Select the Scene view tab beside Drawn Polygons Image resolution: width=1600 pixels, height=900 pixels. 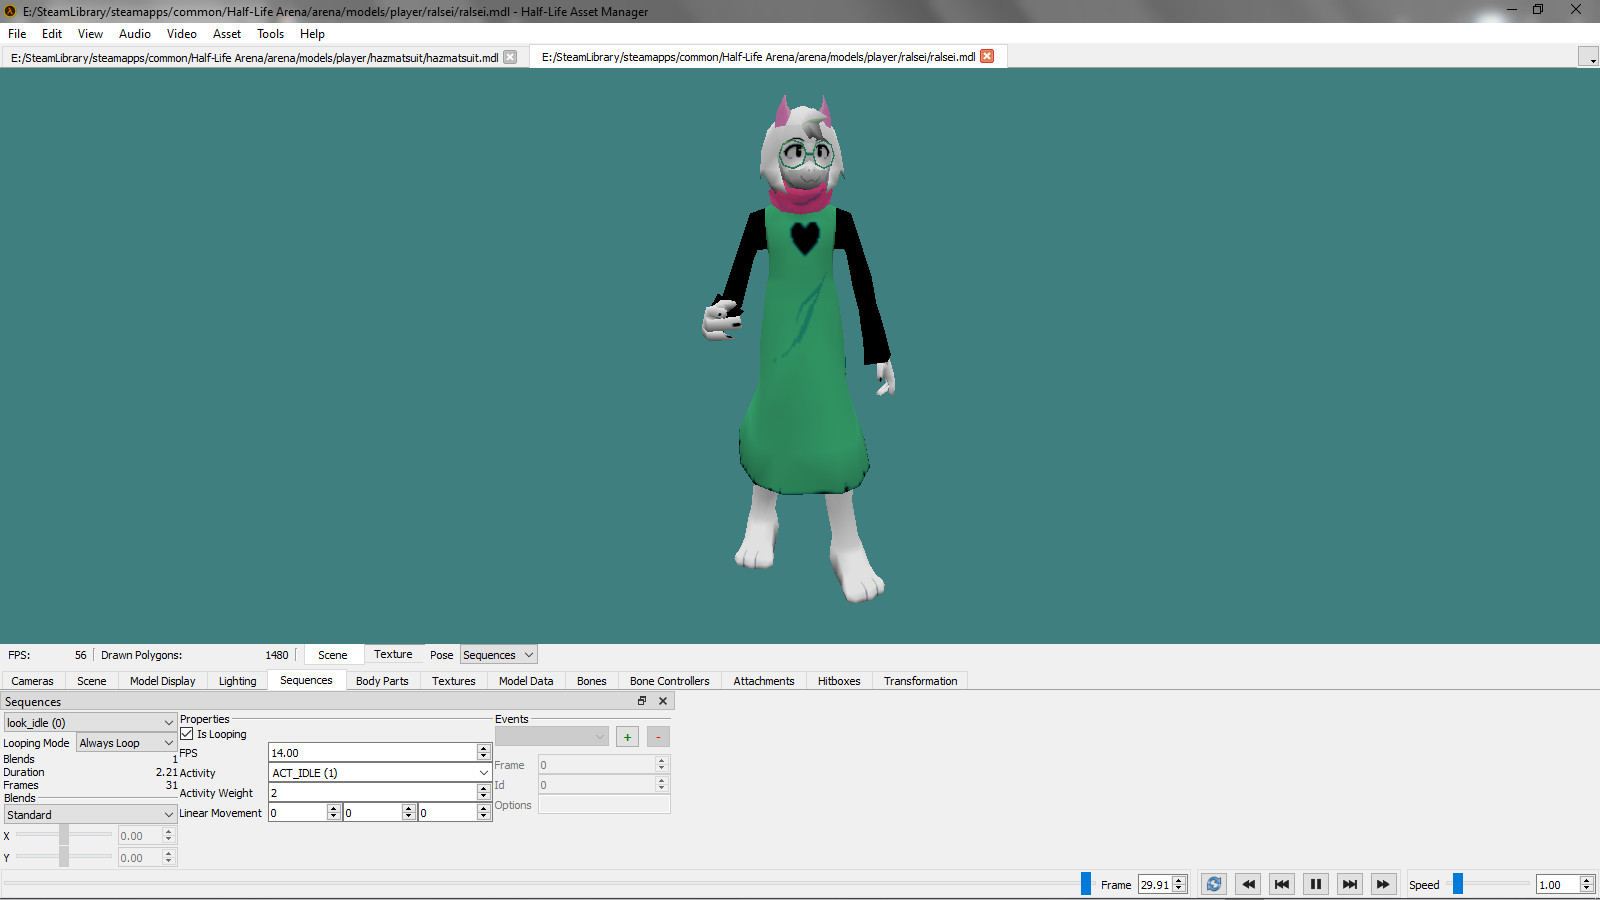(x=333, y=655)
